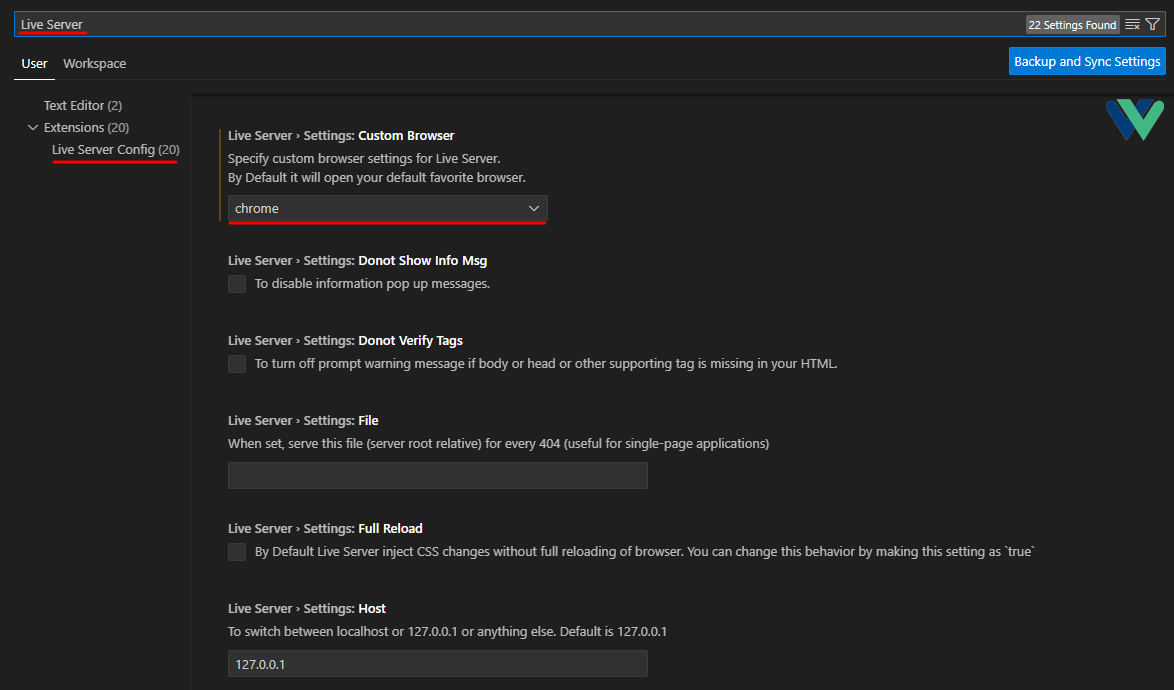Click the Settings: File input field

pyautogui.click(x=437, y=475)
